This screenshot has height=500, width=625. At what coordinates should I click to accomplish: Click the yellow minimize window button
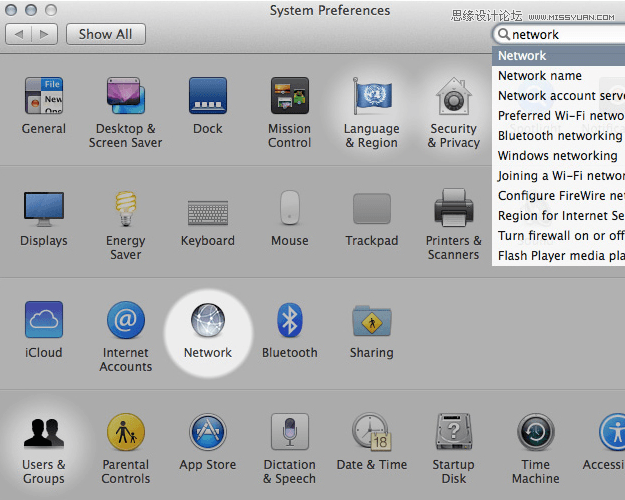[x=31, y=10]
